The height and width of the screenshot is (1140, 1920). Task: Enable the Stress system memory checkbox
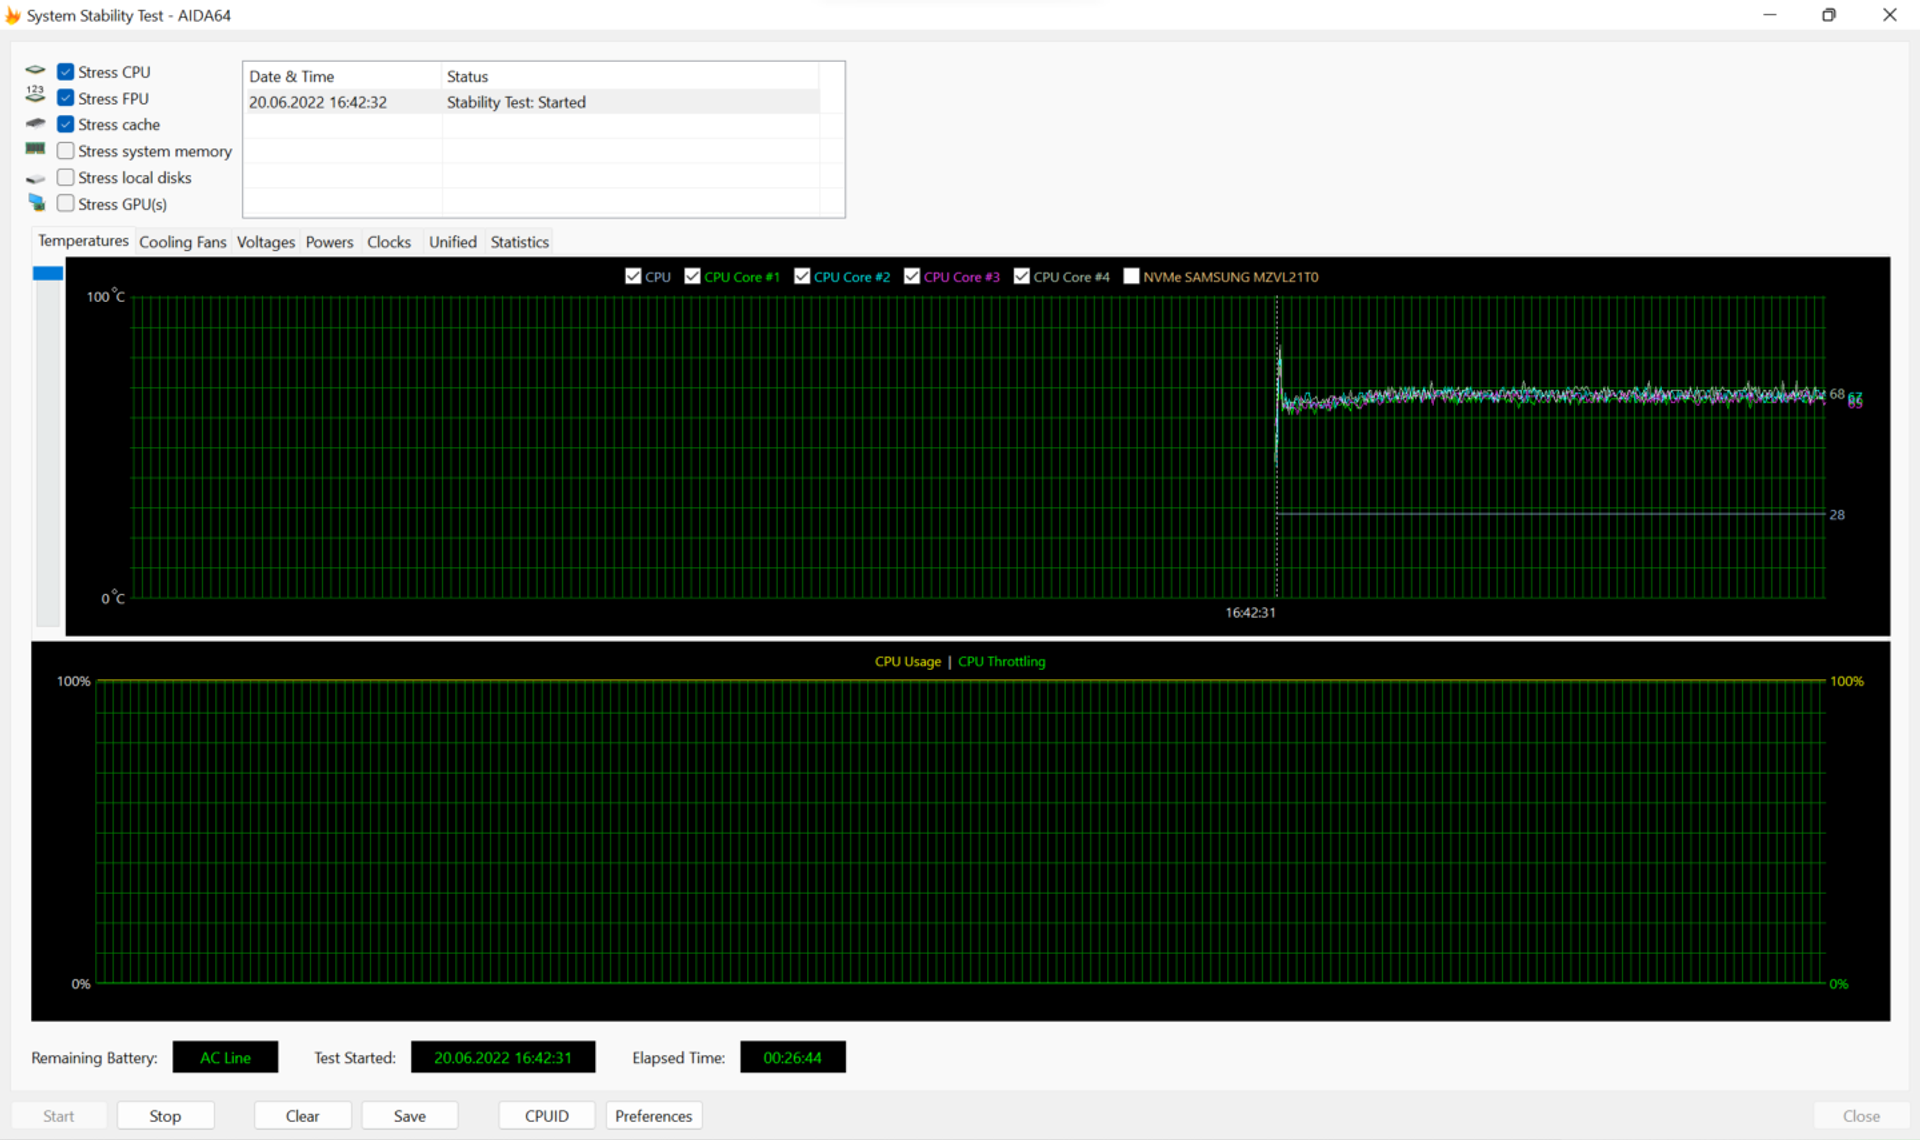point(66,151)
